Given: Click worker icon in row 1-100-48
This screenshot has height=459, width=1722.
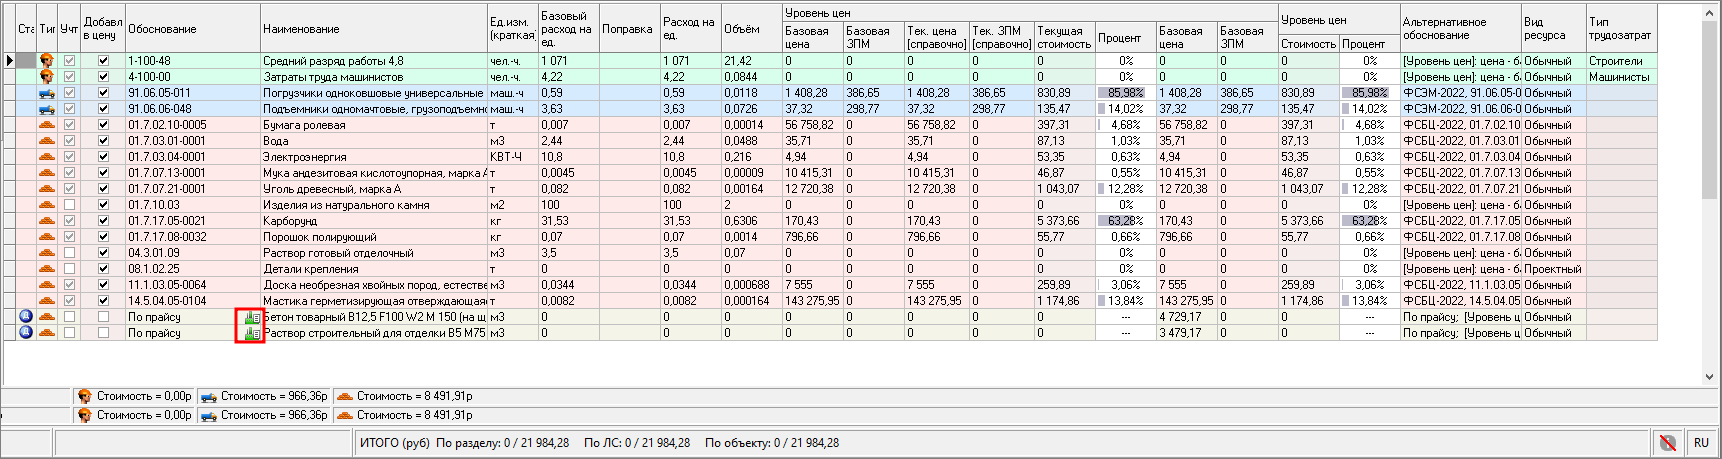Looking at the screenshot, I should tap(47, 61).
